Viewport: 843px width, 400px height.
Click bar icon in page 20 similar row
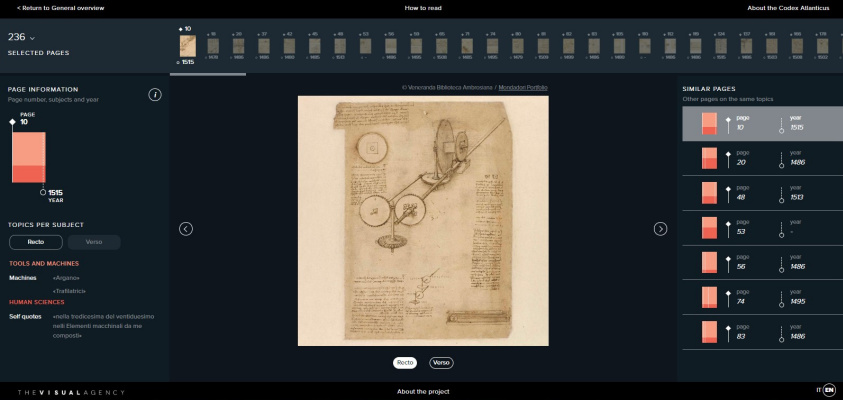coord(709,159)
